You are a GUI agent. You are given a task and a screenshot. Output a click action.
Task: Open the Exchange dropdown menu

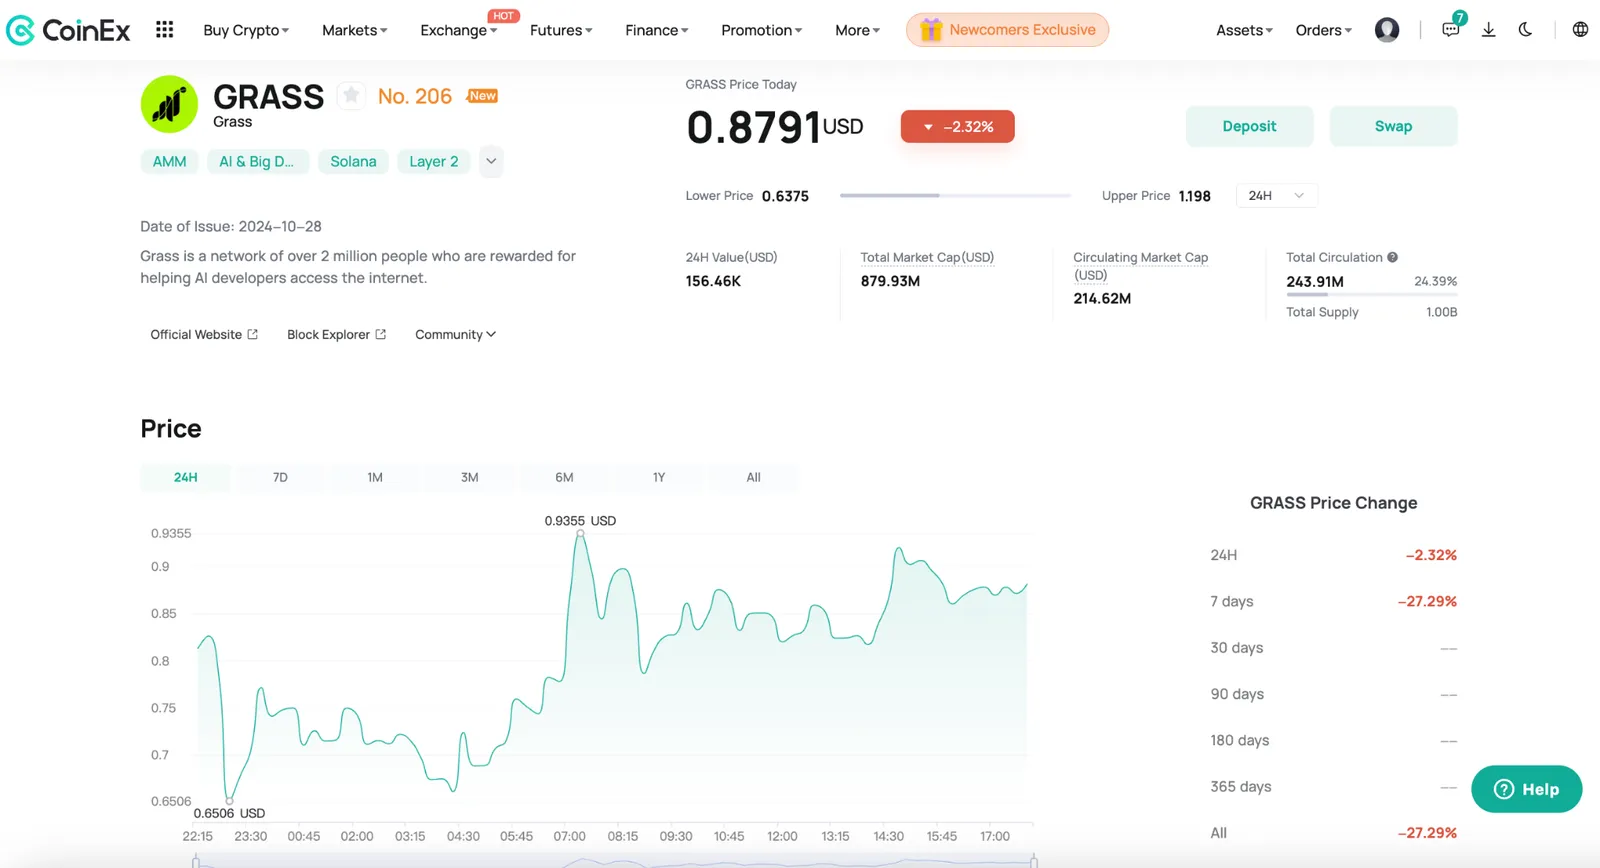pos(459,30)
